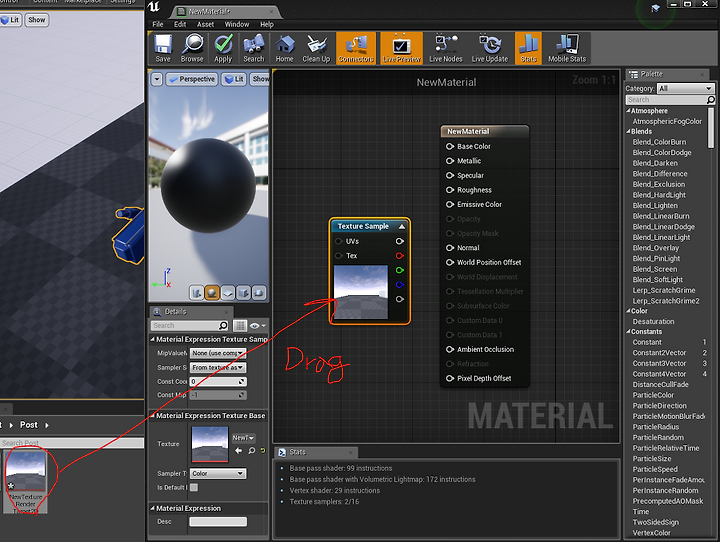Run Clean Up in the toolbar

click(x=316, y=48)
